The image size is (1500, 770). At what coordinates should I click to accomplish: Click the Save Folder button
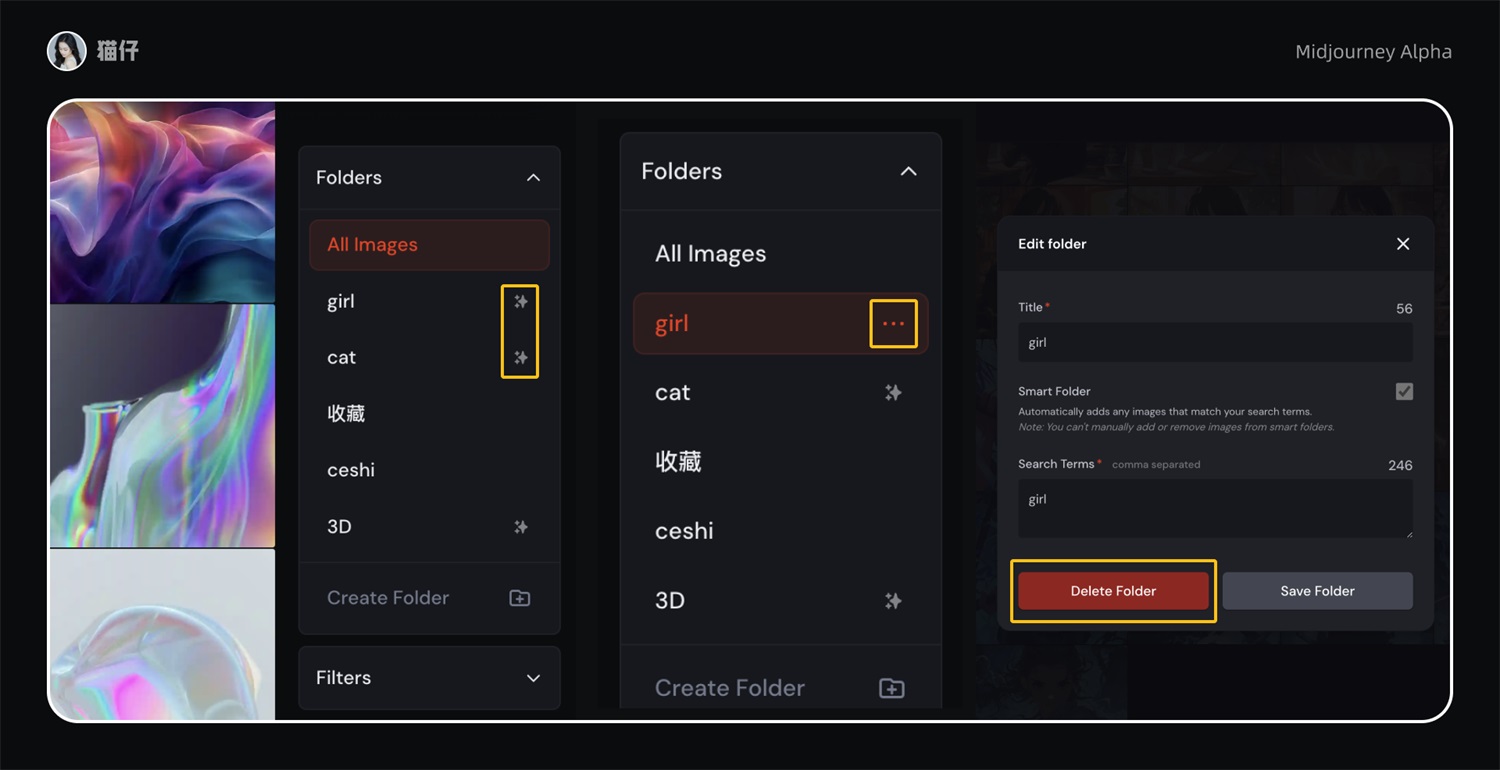1317,591
